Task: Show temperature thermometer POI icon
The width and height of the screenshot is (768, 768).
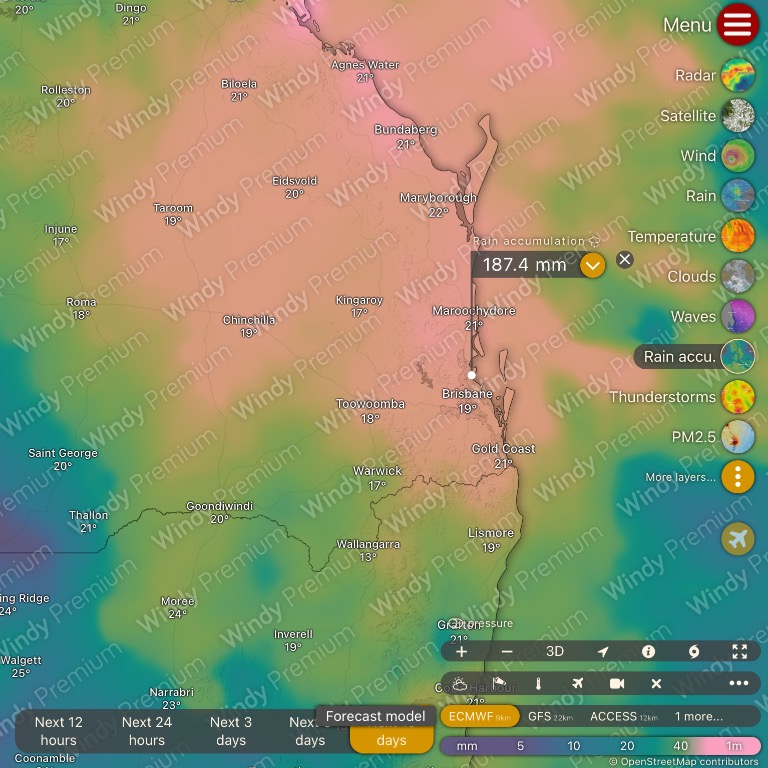Action: pyautogui.click(x=538, y=684)
